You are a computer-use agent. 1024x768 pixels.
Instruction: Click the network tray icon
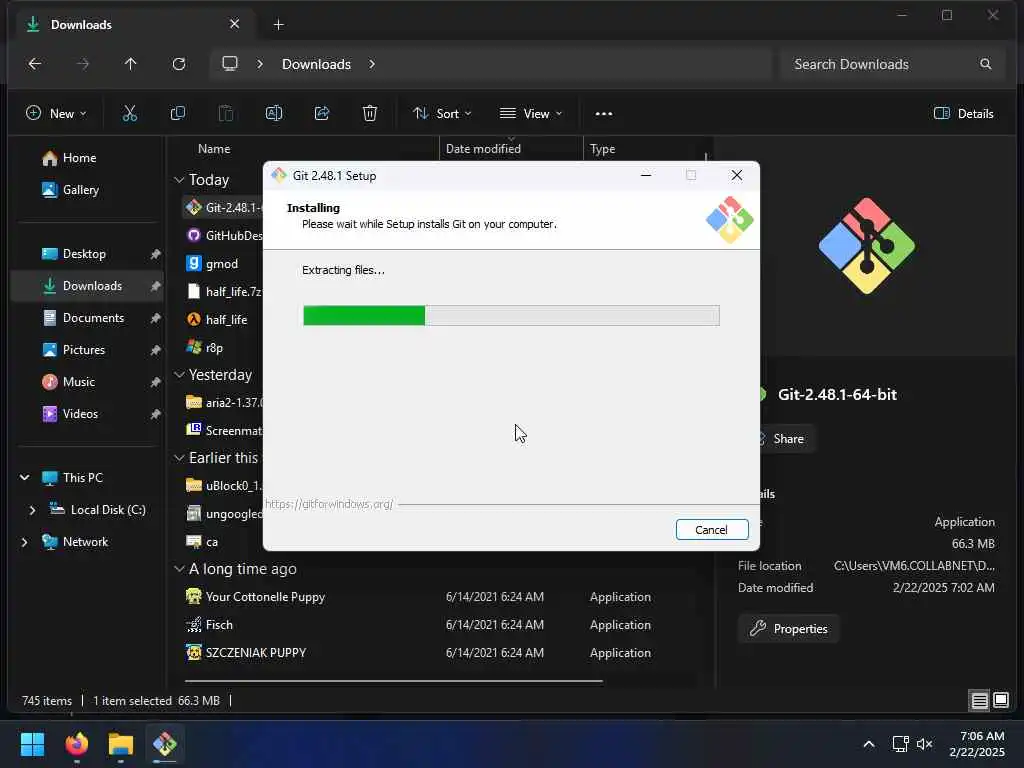pos(901,744)
